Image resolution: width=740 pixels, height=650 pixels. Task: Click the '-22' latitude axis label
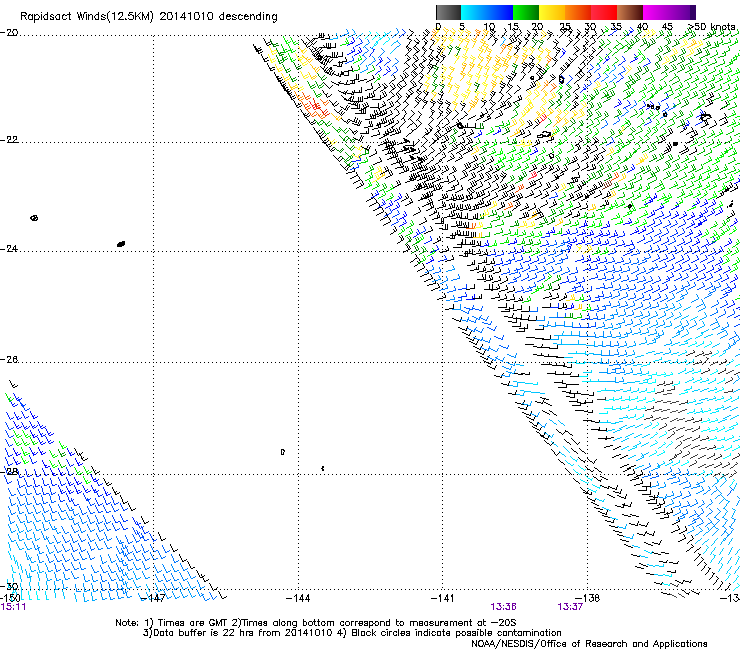pyautogui.click(x=9, y=140)
